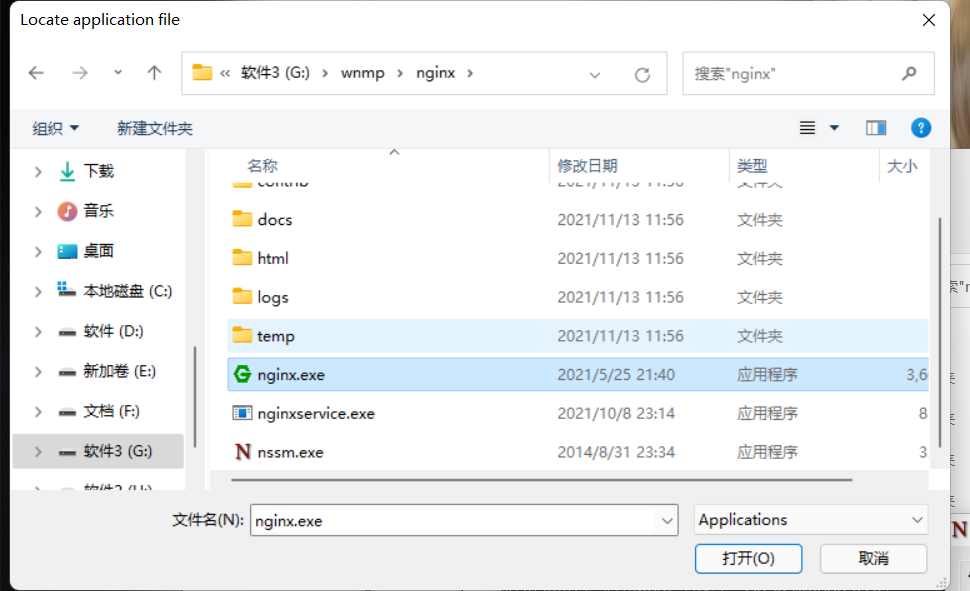The width and height of the screenshot is (970, 591).
Task: Open view options dropdown arrow
Action: click(x=834, y=128)
